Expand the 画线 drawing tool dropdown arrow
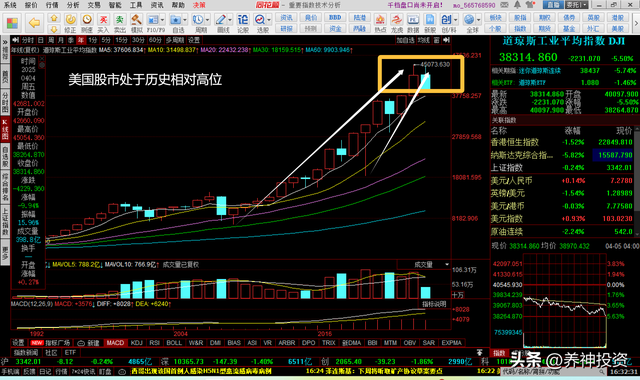Screen dimensions: 640x380 [229, 20]
